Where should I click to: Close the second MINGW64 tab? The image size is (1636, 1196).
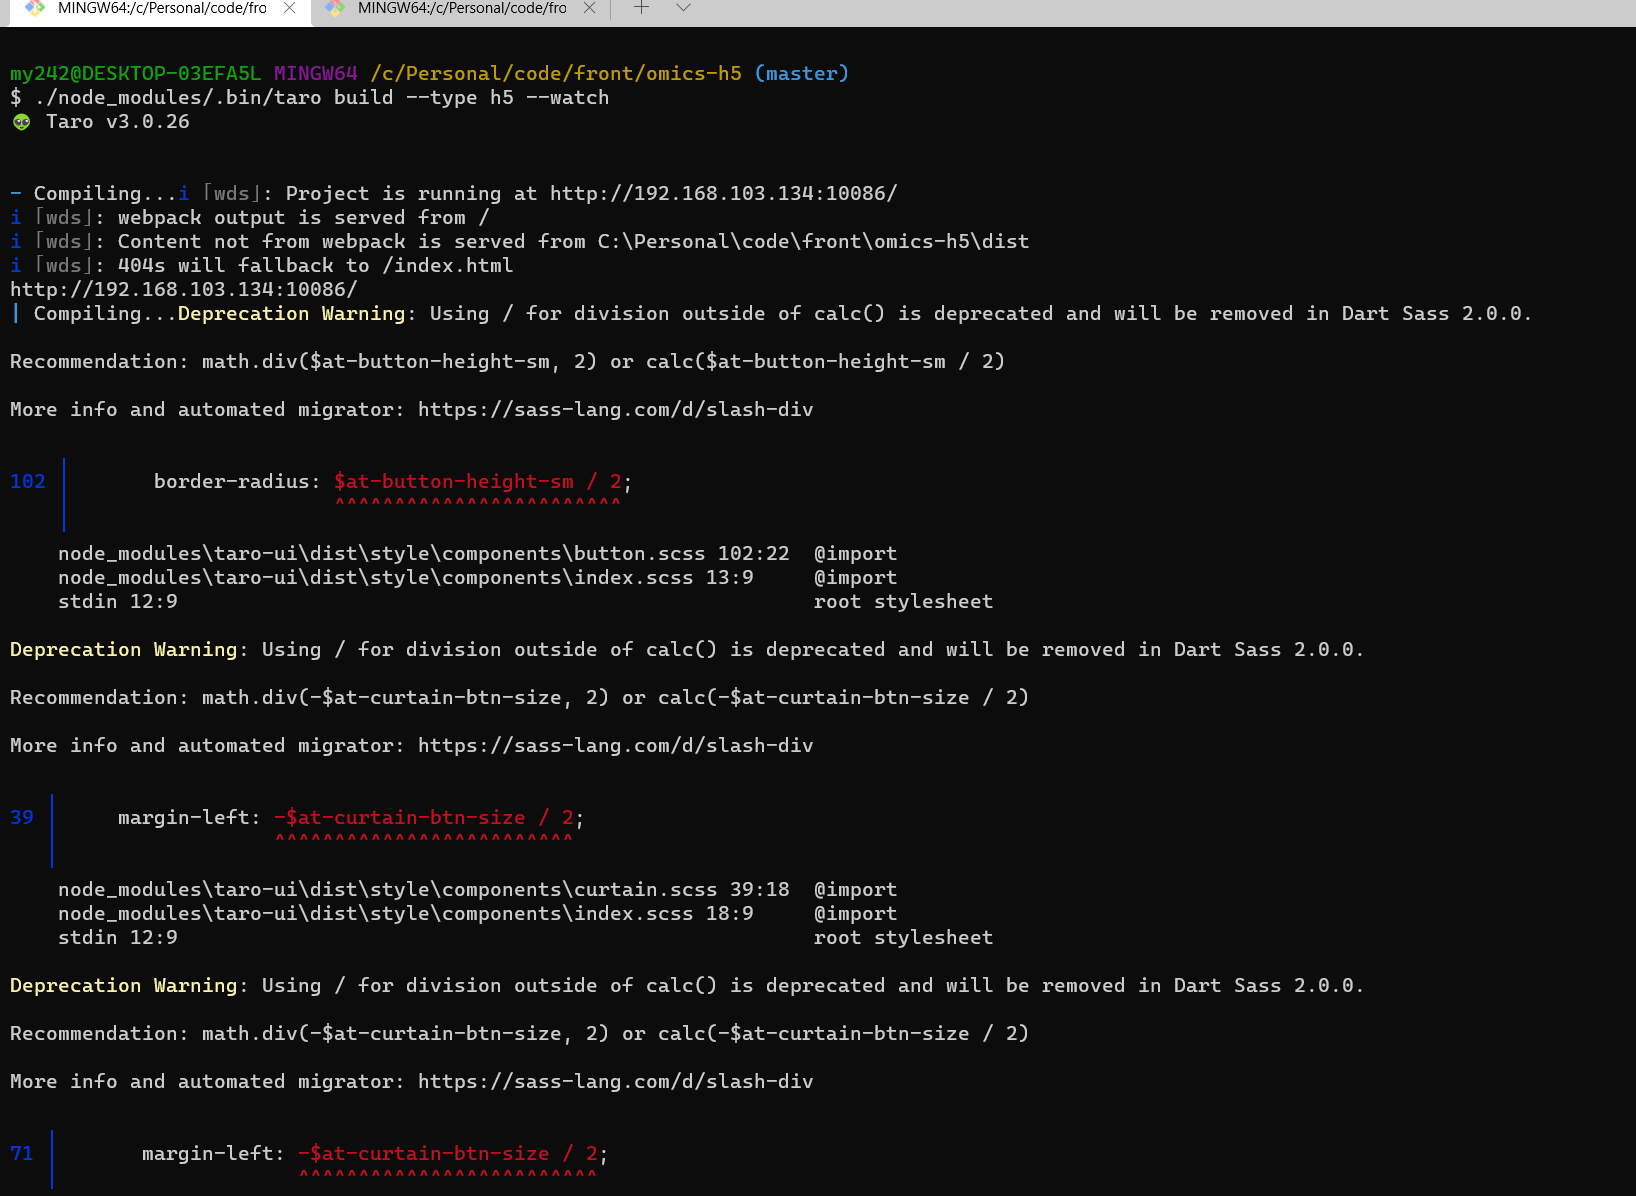[589, 9]
